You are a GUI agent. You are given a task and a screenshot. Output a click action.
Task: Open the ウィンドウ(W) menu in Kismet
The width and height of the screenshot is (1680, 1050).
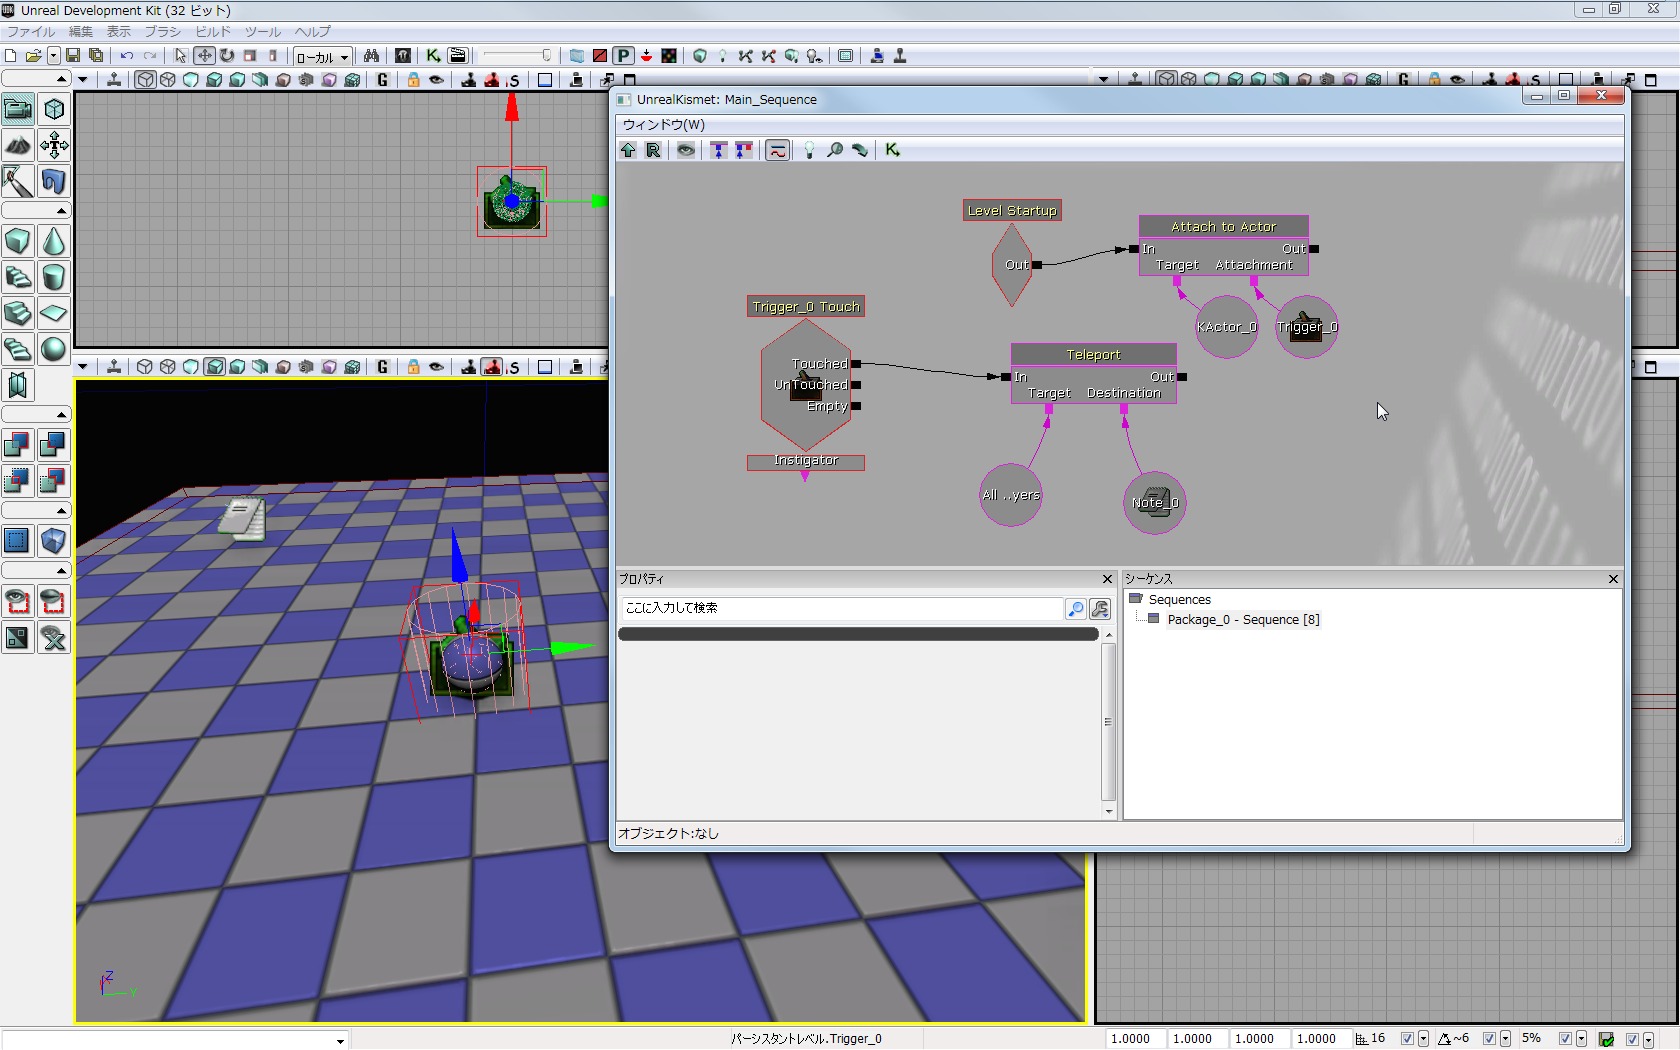663,125
